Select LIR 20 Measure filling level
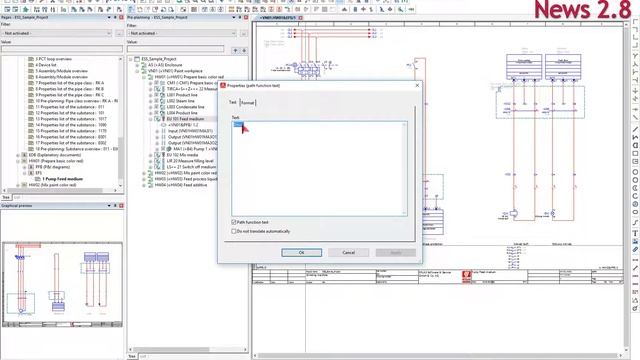This screenshot has height=360, width=640. tap(191, 161)
